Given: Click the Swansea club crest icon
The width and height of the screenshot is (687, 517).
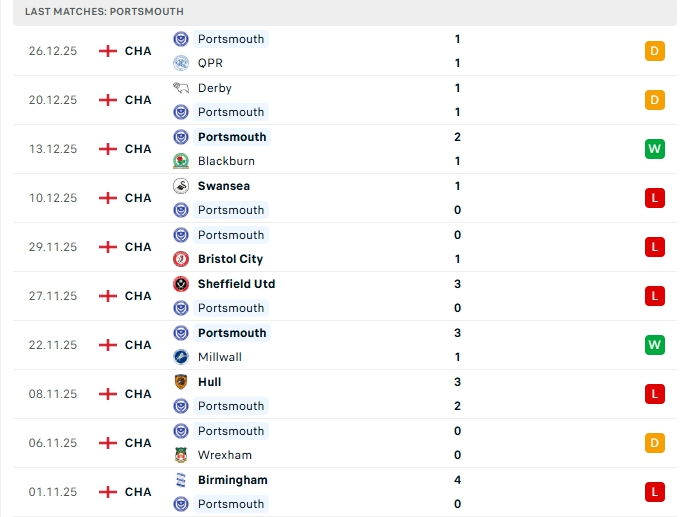Looking at the screenshot, I should coord(181,186).
